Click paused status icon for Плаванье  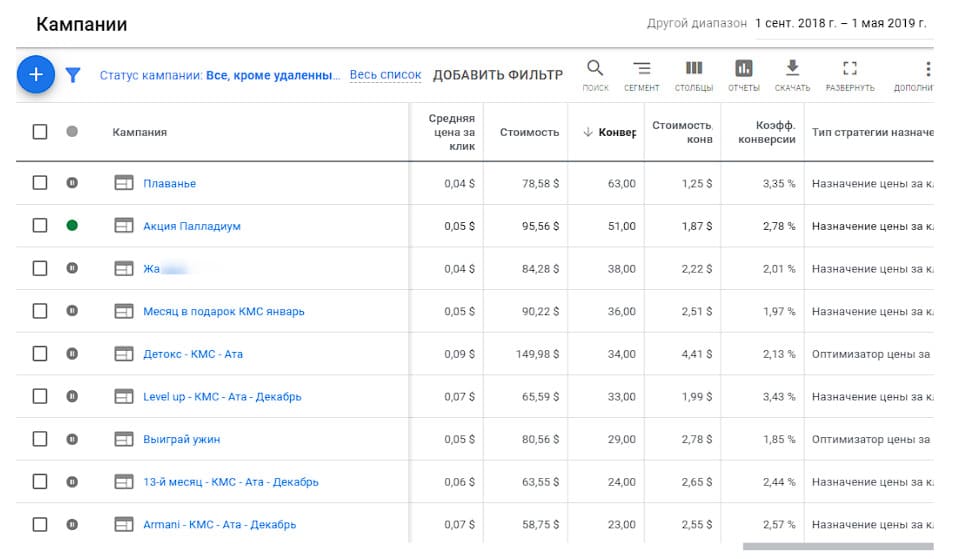72,183
